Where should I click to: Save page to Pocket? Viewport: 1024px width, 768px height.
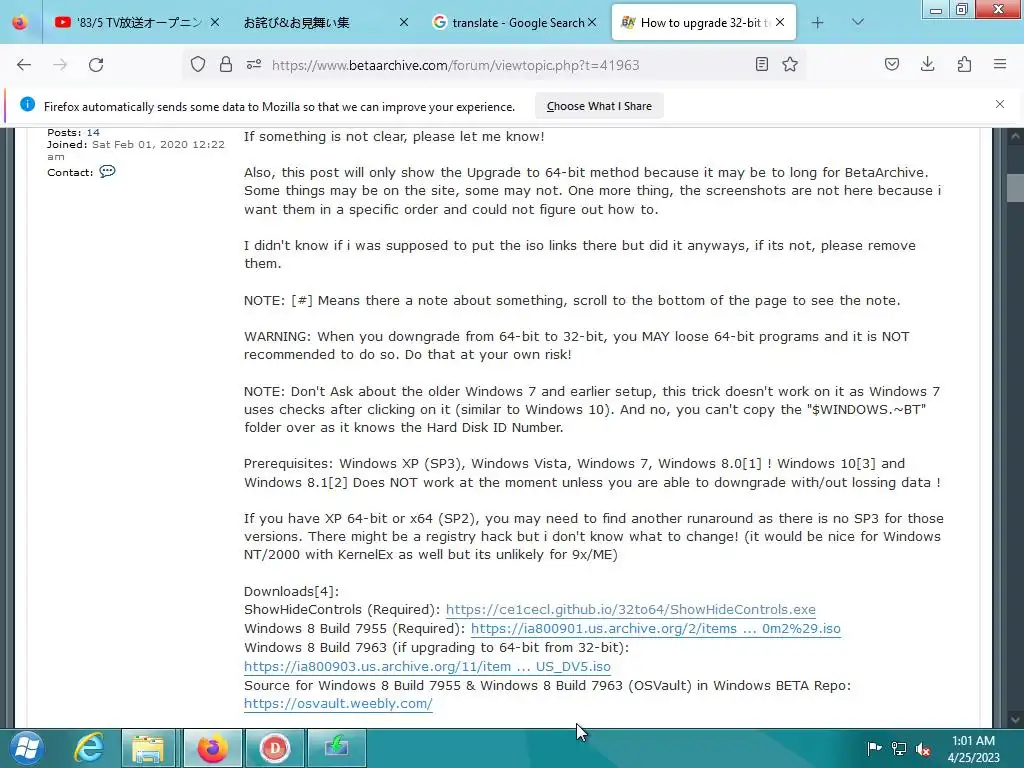892,65
